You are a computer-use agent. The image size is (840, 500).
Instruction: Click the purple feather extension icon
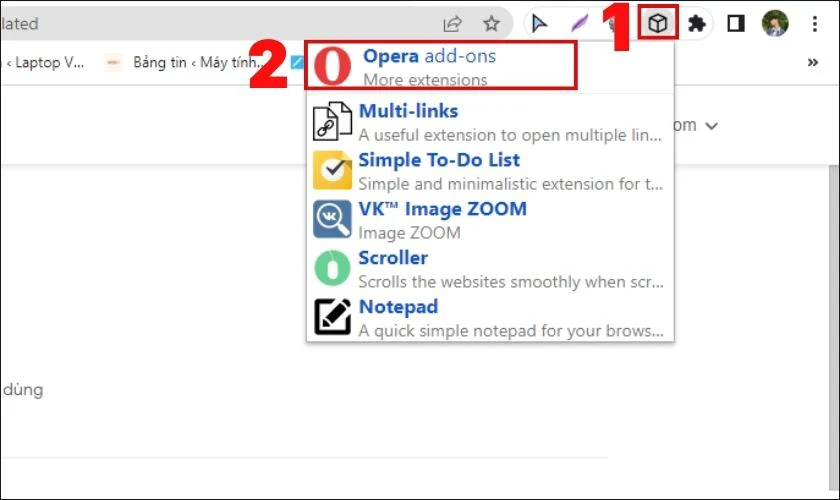[x=578, y=24]
